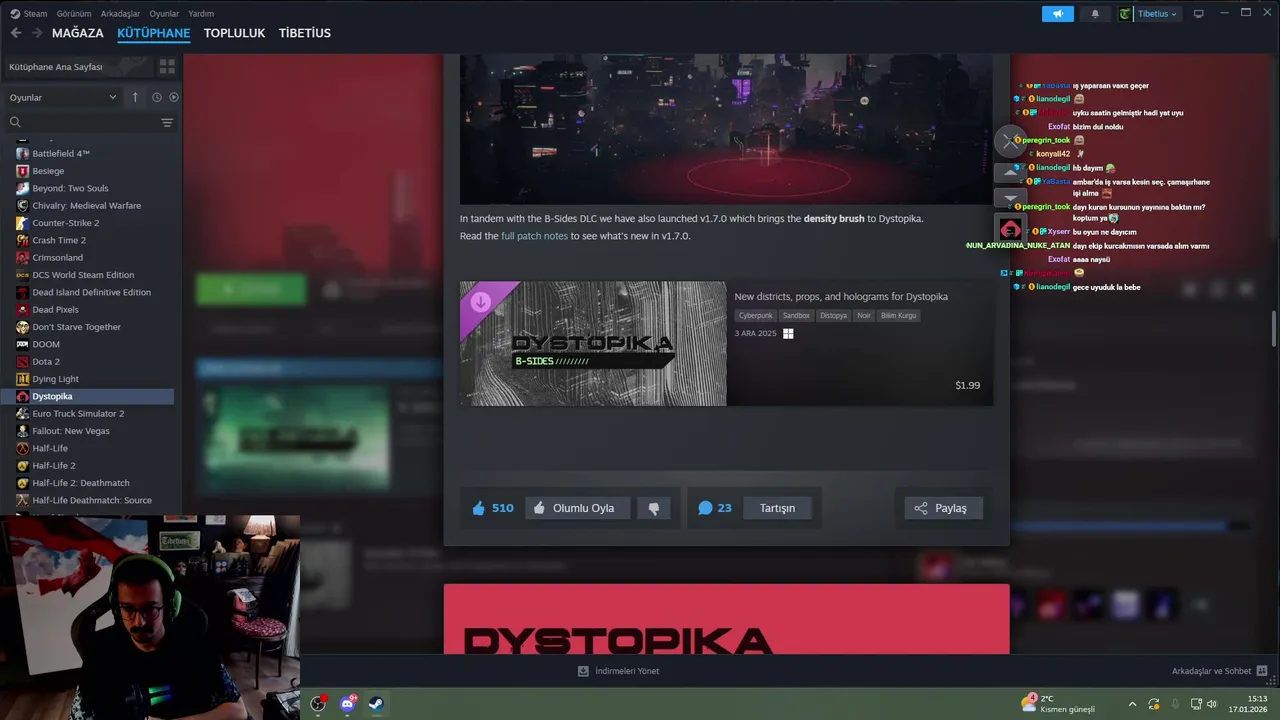
Task: Select Fallout: New Vegas
Action: 71,431
